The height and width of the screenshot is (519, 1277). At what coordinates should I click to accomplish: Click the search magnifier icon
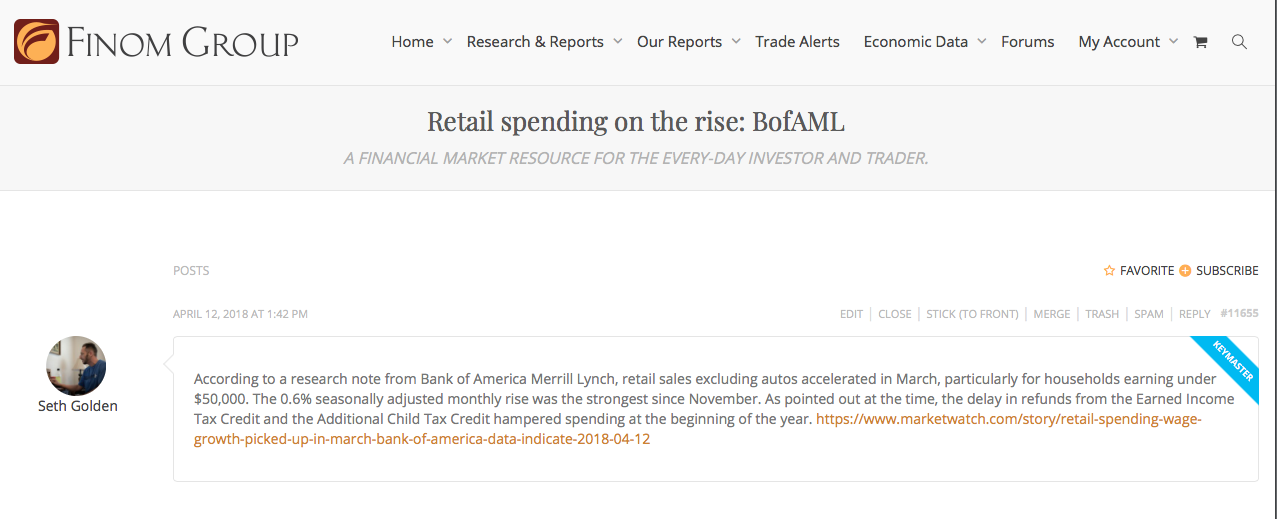1239,42
